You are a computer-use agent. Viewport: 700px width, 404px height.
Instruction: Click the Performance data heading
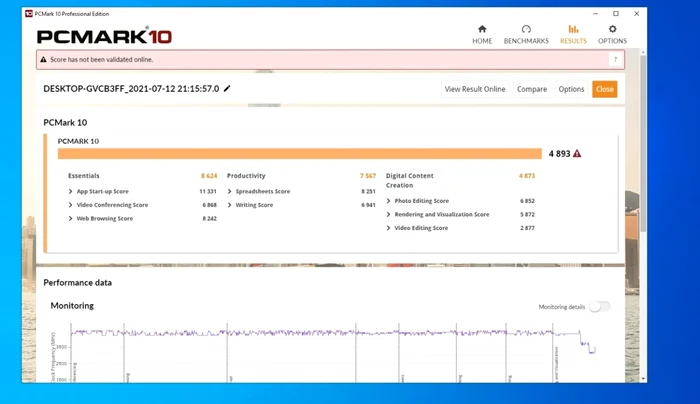coord(78,283)
